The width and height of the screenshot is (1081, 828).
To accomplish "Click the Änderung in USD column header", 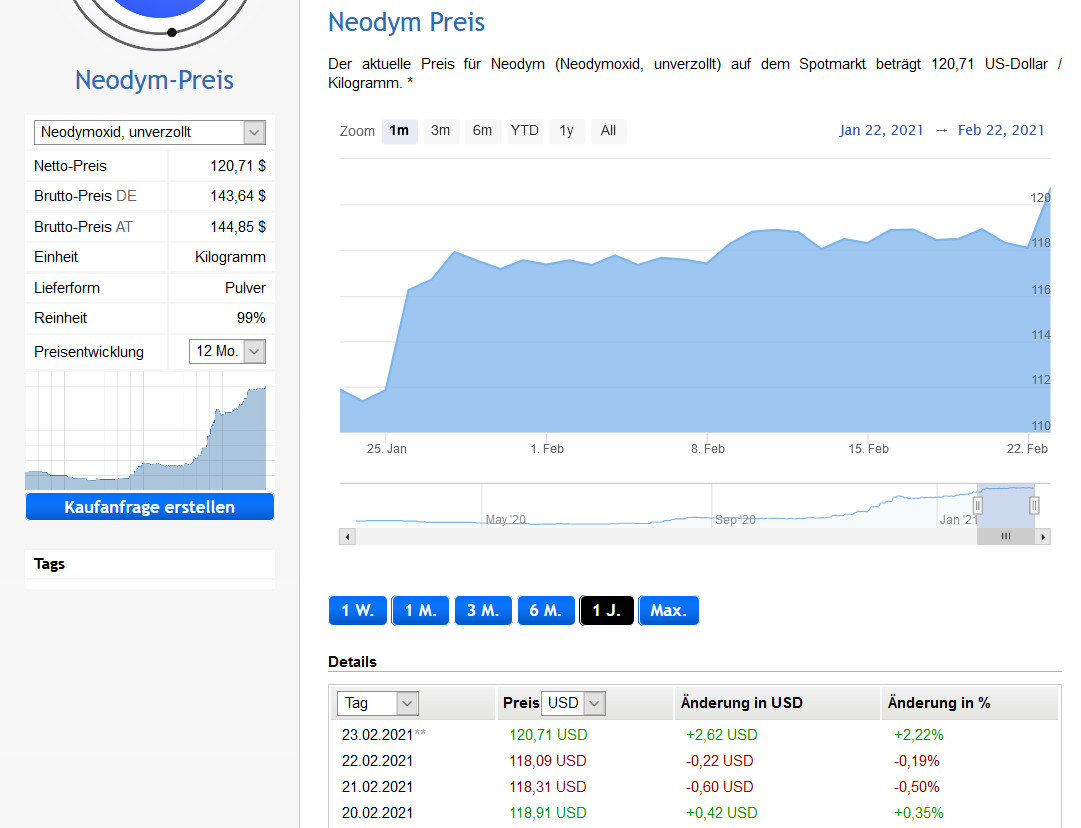I will [742, 703].
